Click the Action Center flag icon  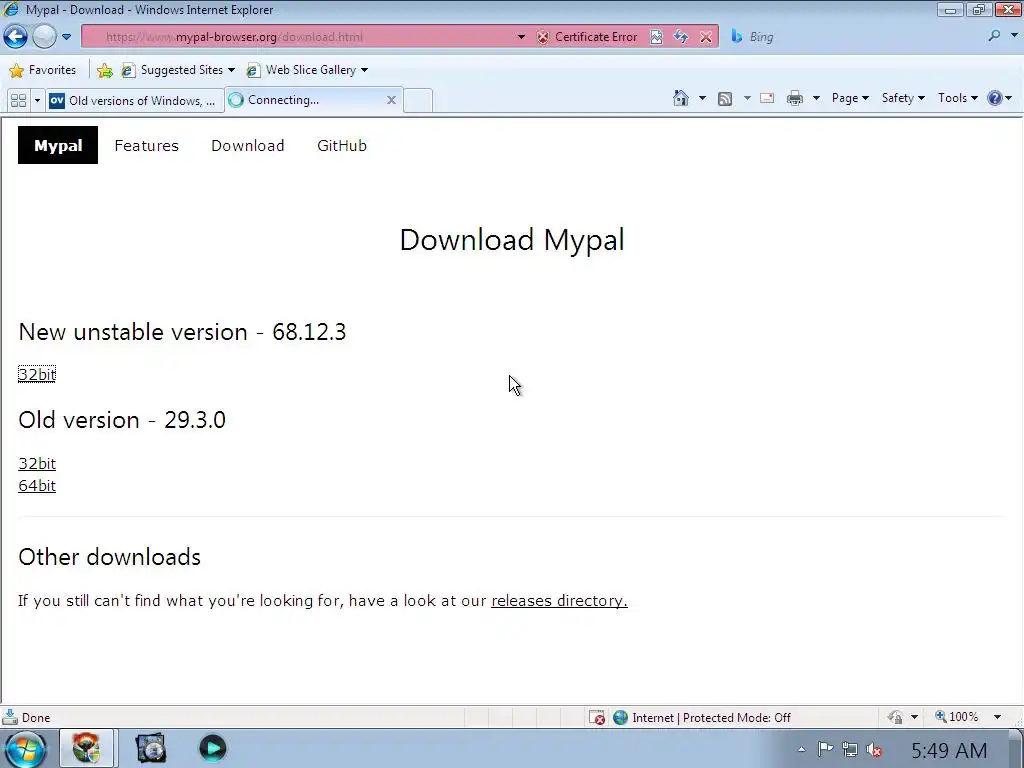[825, 749]
